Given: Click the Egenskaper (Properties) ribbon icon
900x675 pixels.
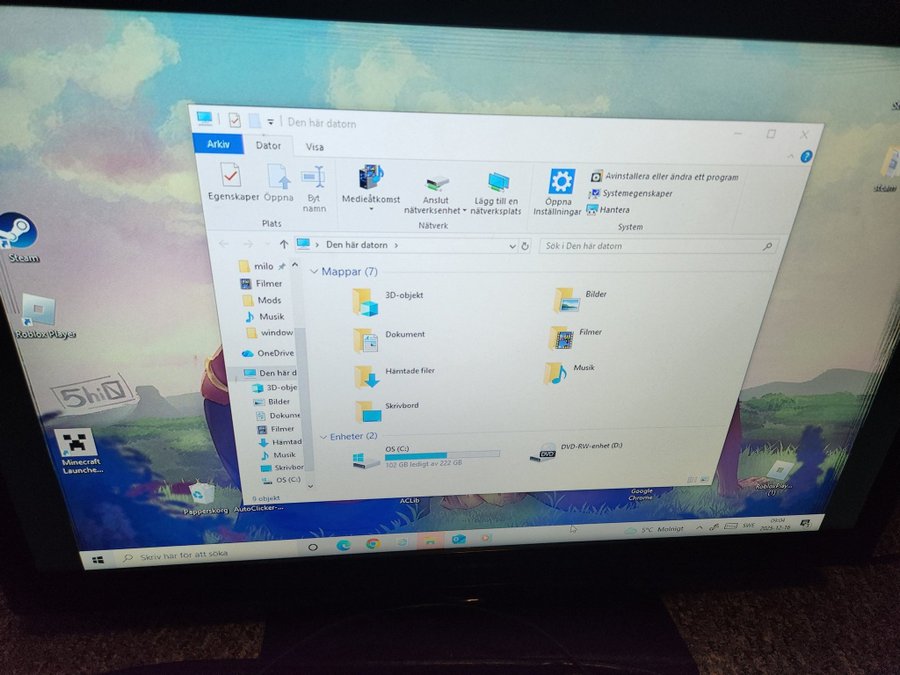Looking at the screenshot, I should 231,176.
